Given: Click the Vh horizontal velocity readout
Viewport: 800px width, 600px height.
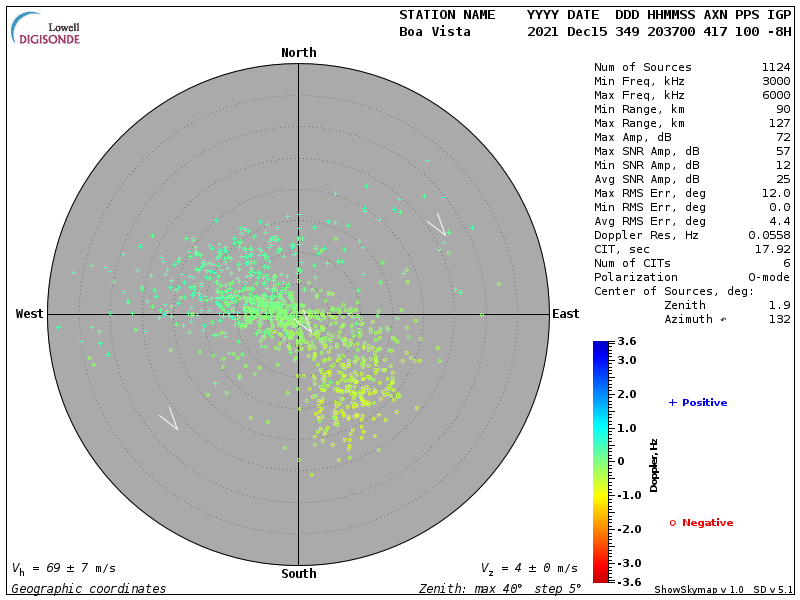Looking at the screenshot, I should tap(64, 568).
